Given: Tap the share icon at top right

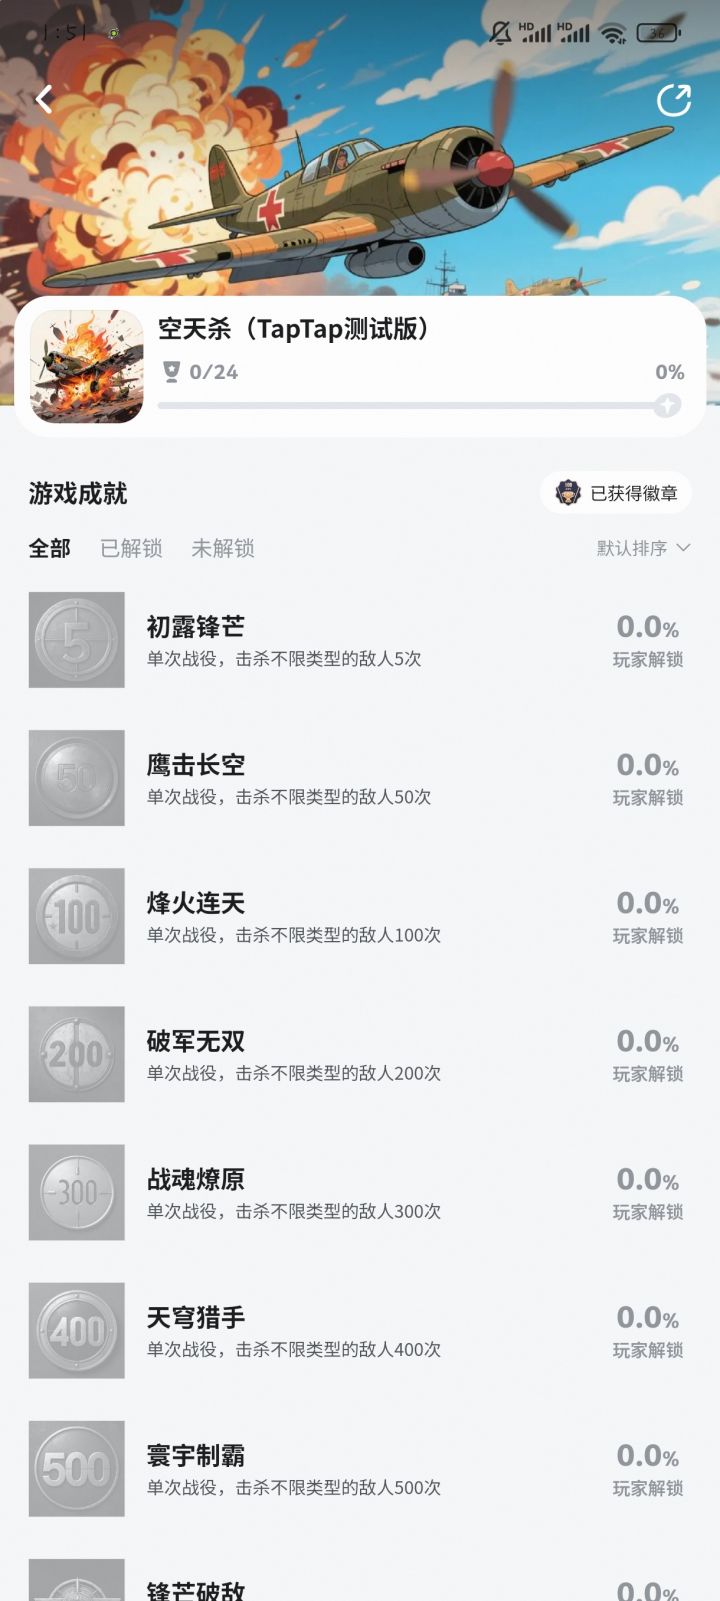Looking at the screenshot, I should [x=673, y=100].
